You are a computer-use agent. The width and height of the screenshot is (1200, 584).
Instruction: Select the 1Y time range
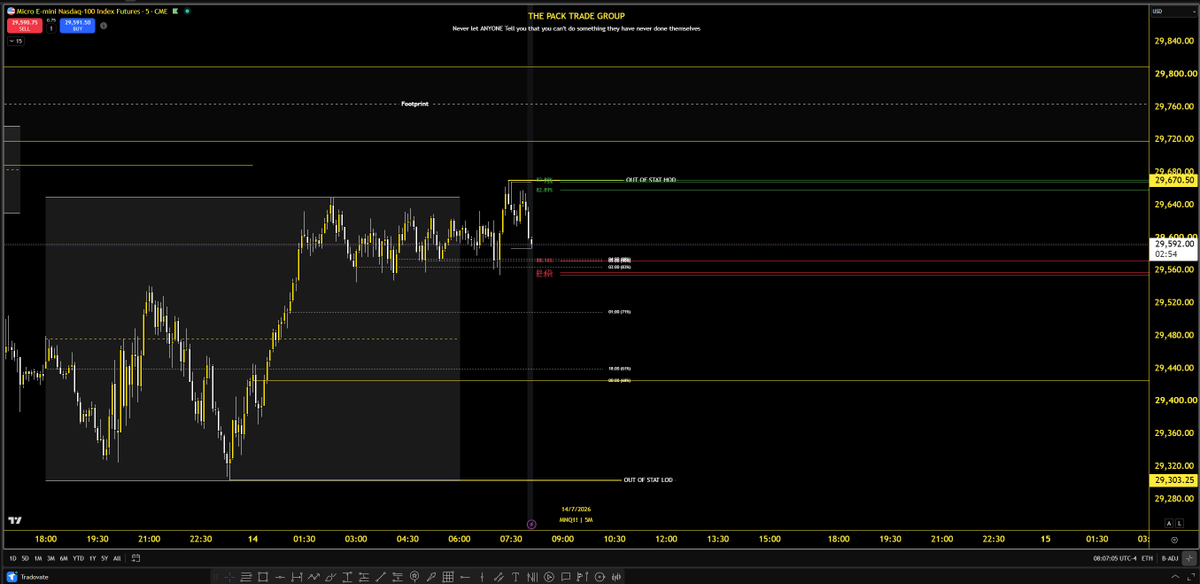click(92, 557)
